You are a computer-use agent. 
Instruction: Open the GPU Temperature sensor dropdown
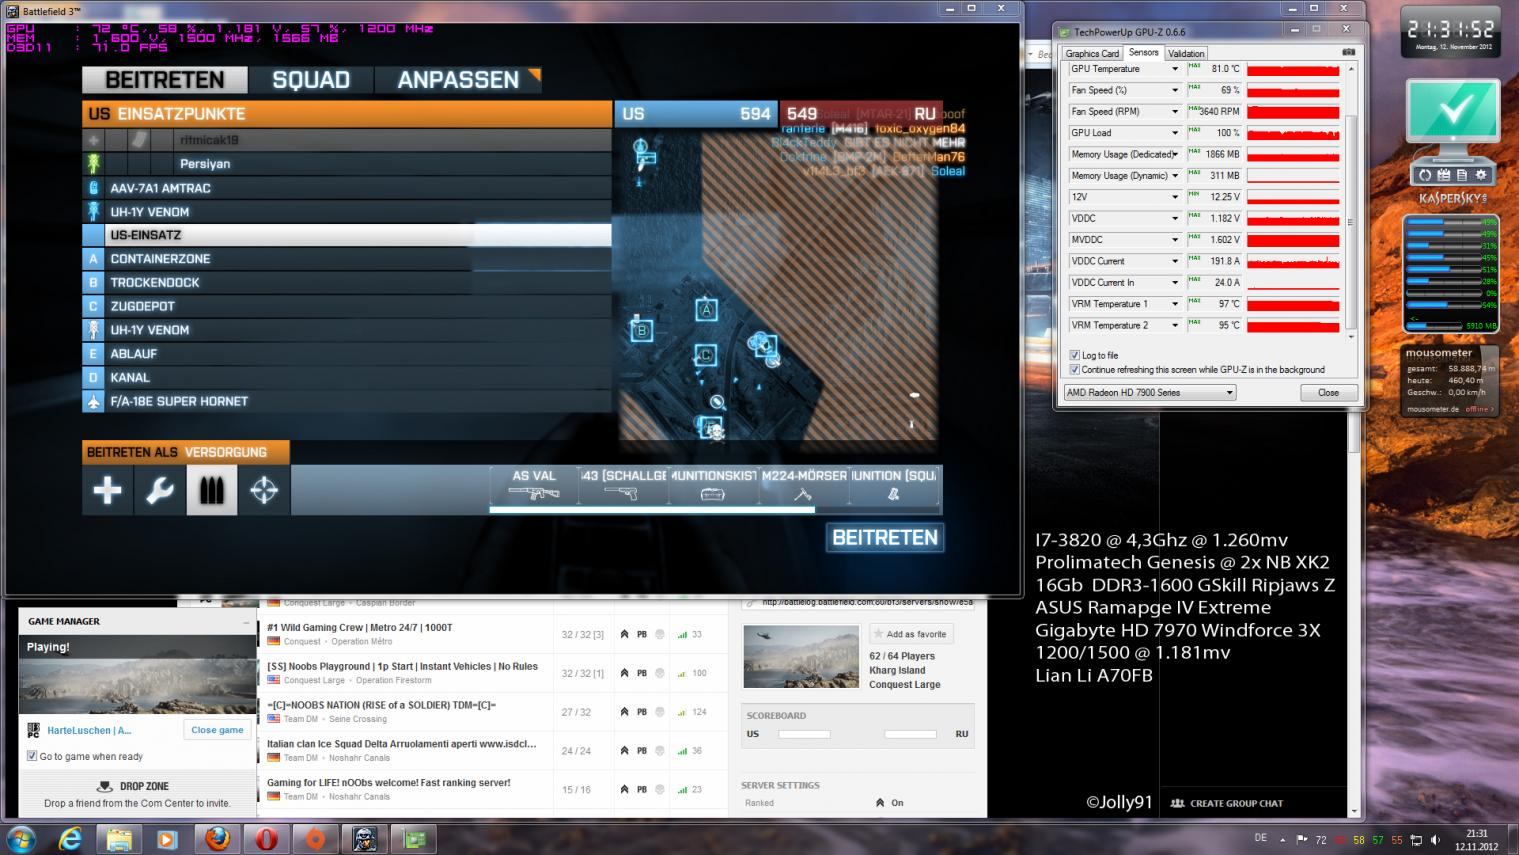pyautogui.click(x=1175, y=69)
